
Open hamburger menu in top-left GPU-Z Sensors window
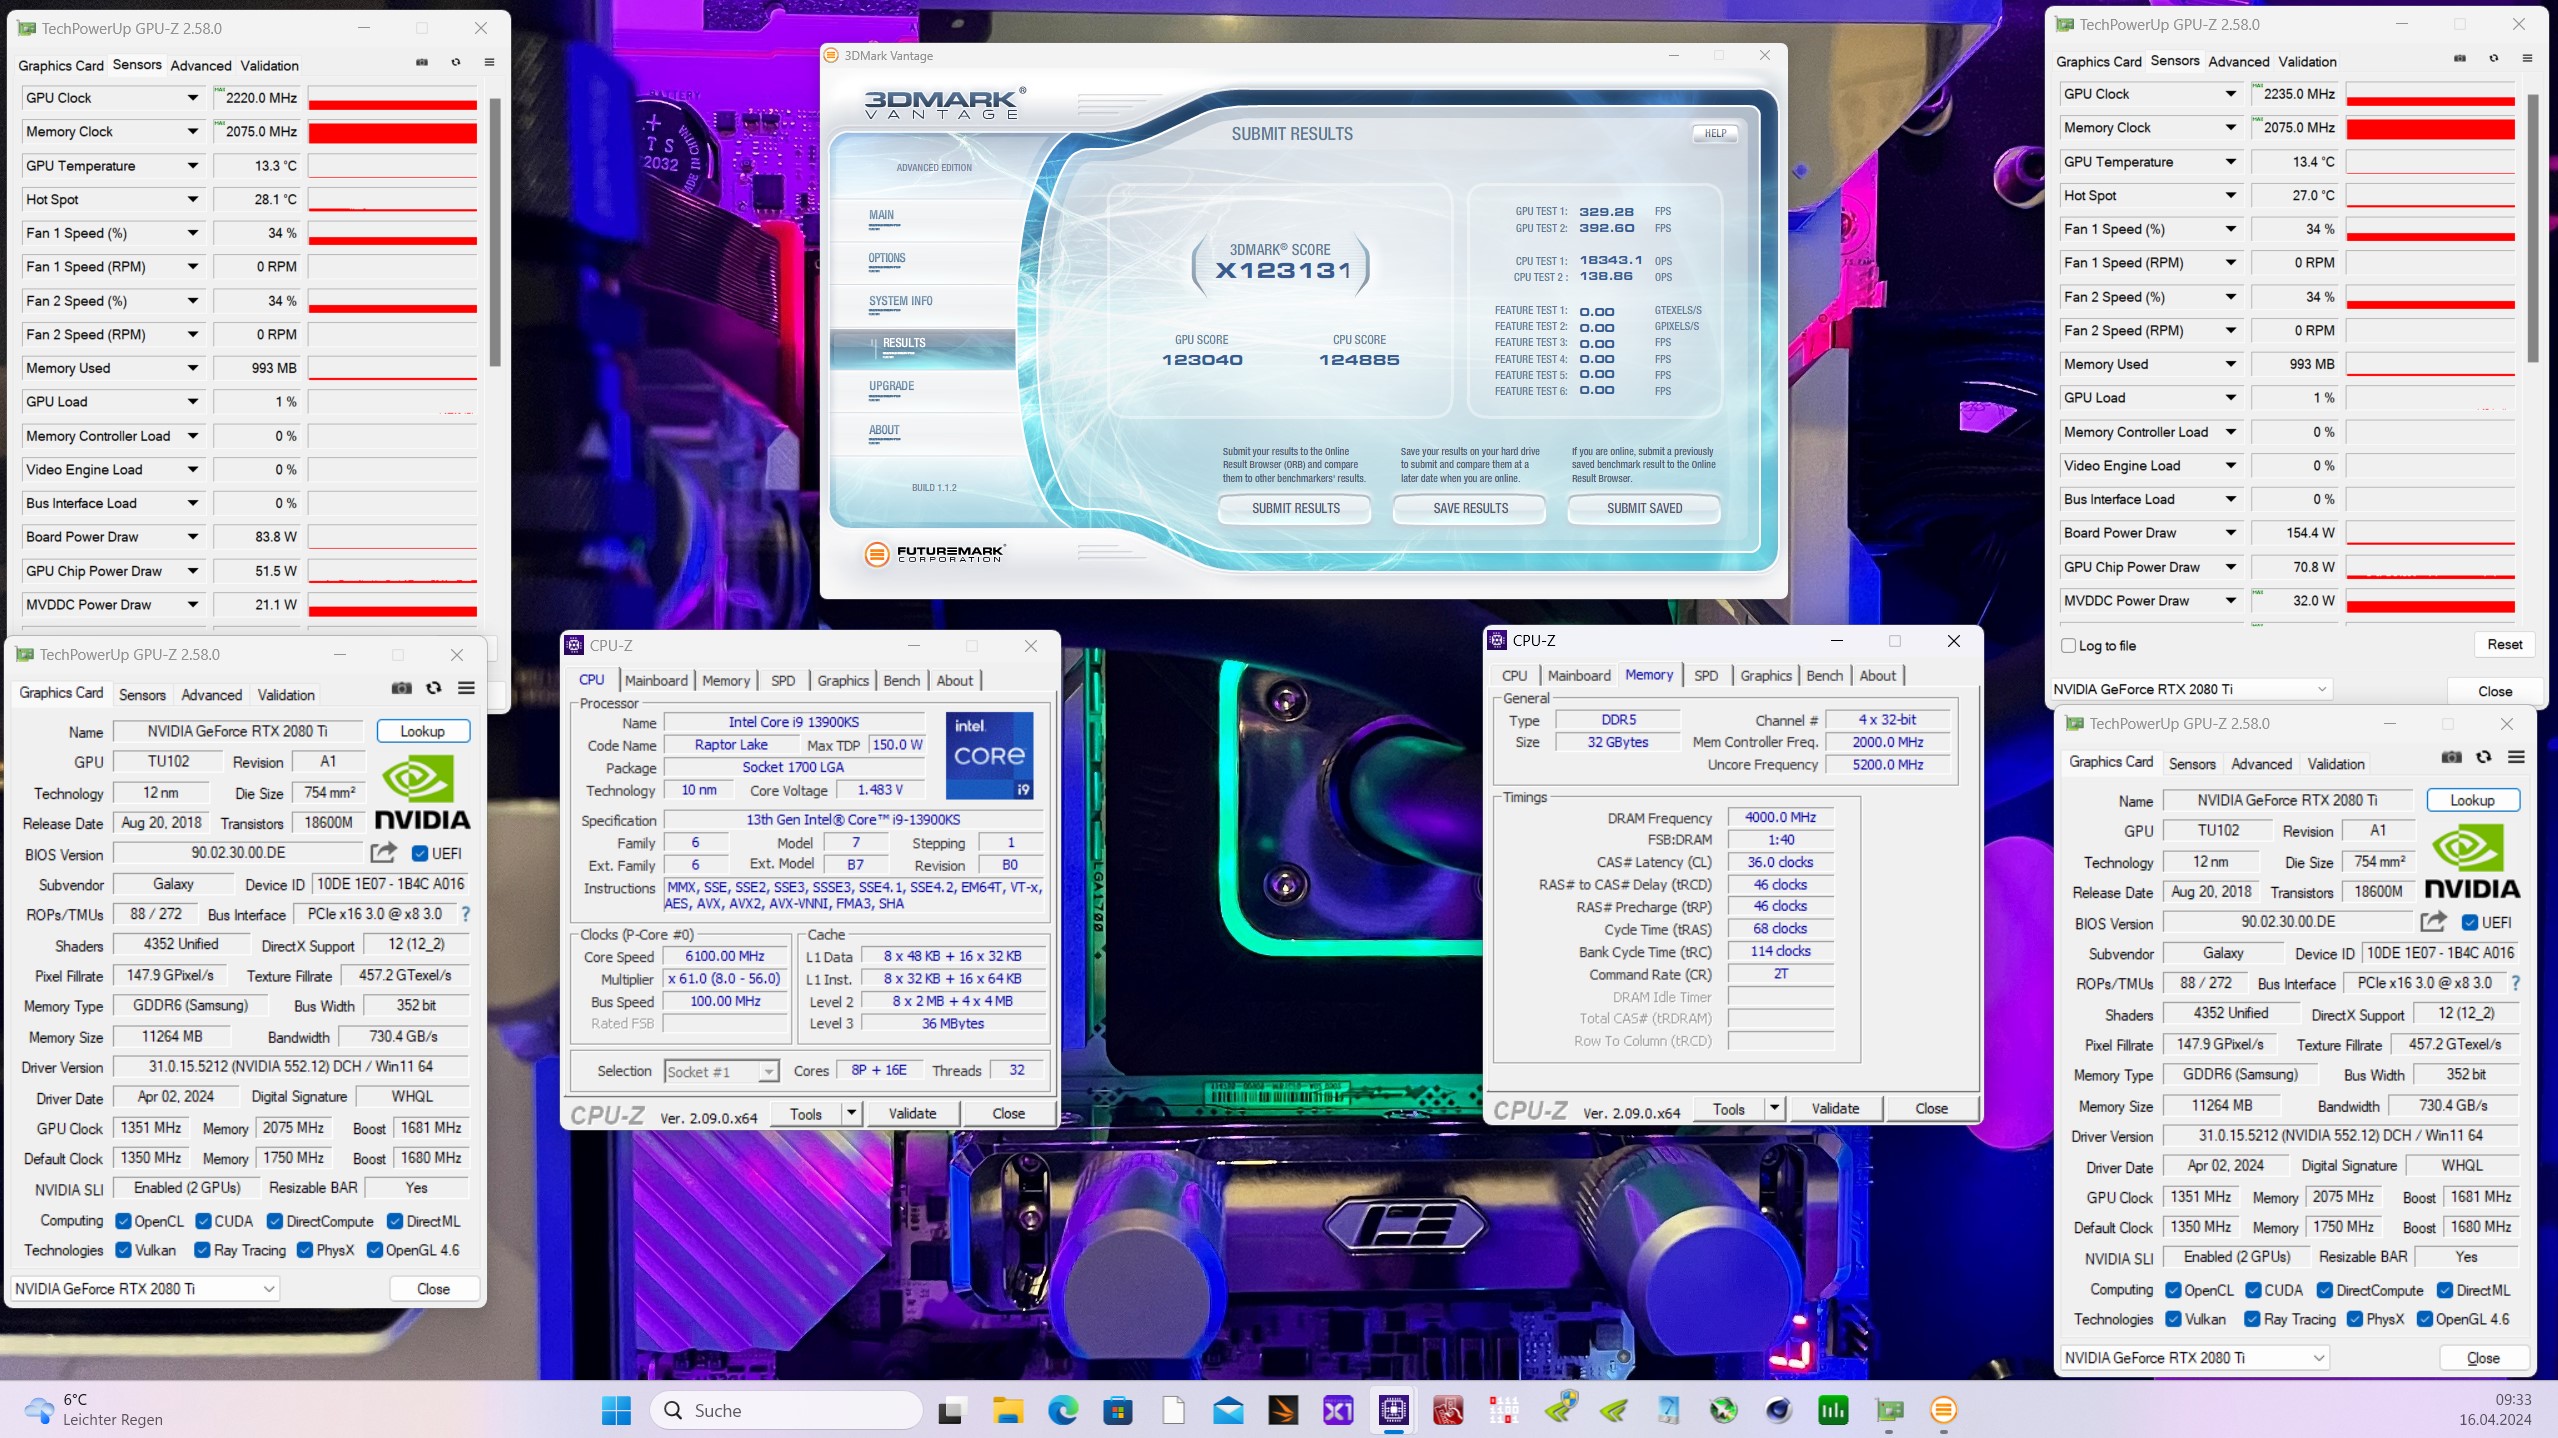[x=489, y=63]
